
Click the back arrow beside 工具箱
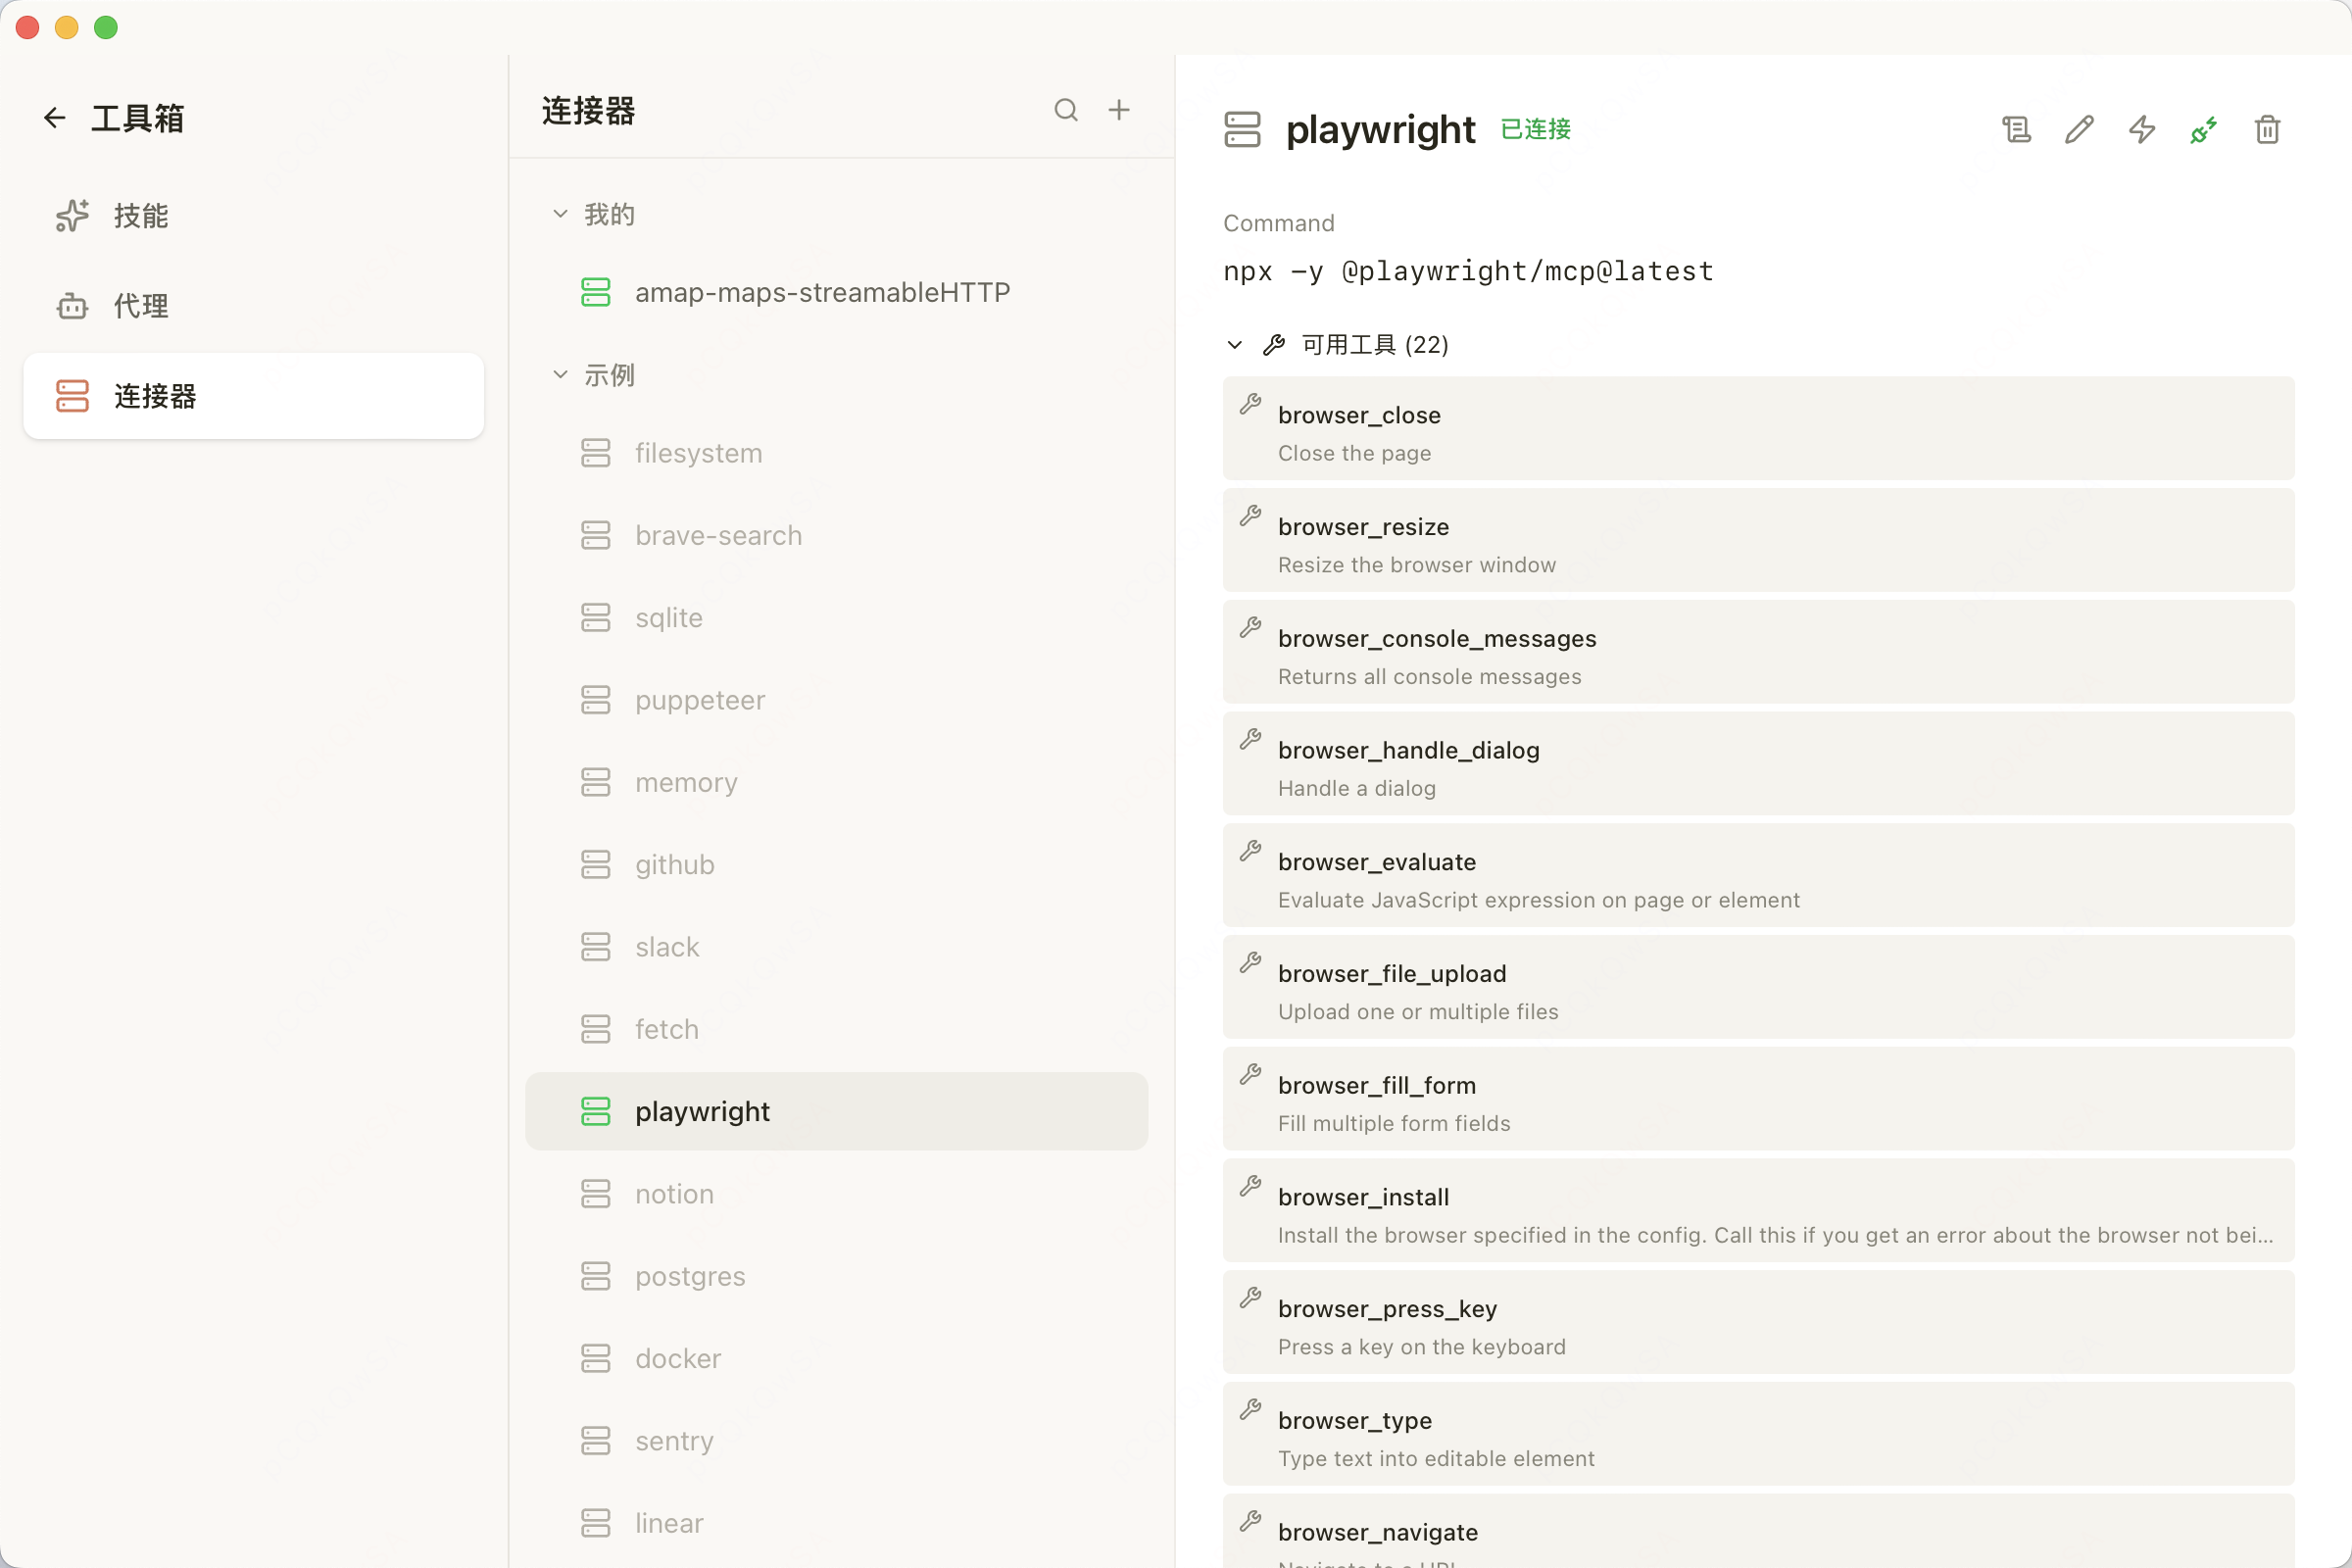pyautogui.click(x=55, y=118)
